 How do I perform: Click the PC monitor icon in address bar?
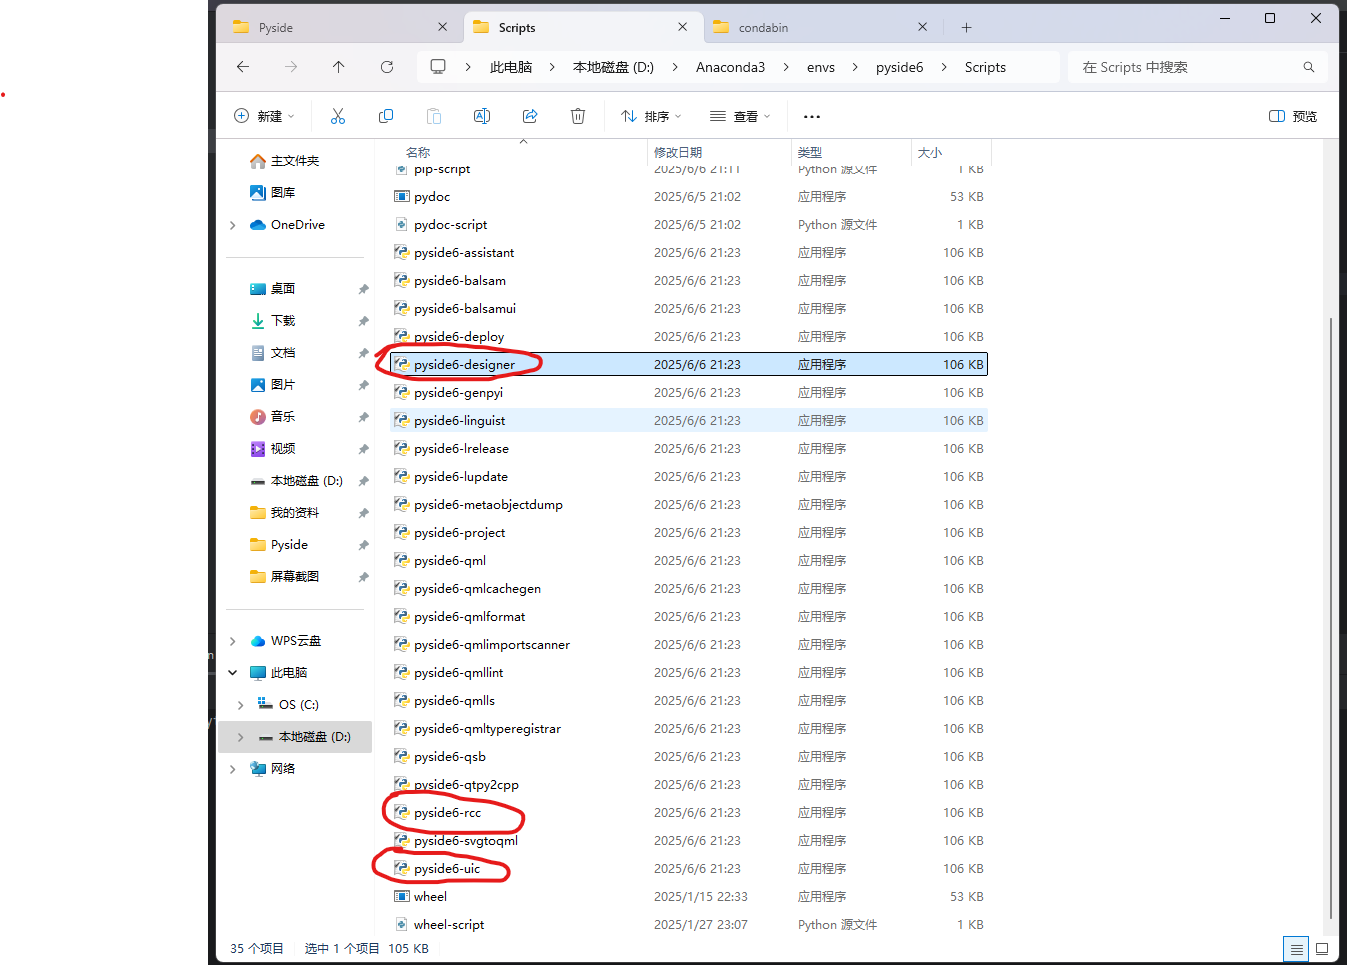pos(438,67)
